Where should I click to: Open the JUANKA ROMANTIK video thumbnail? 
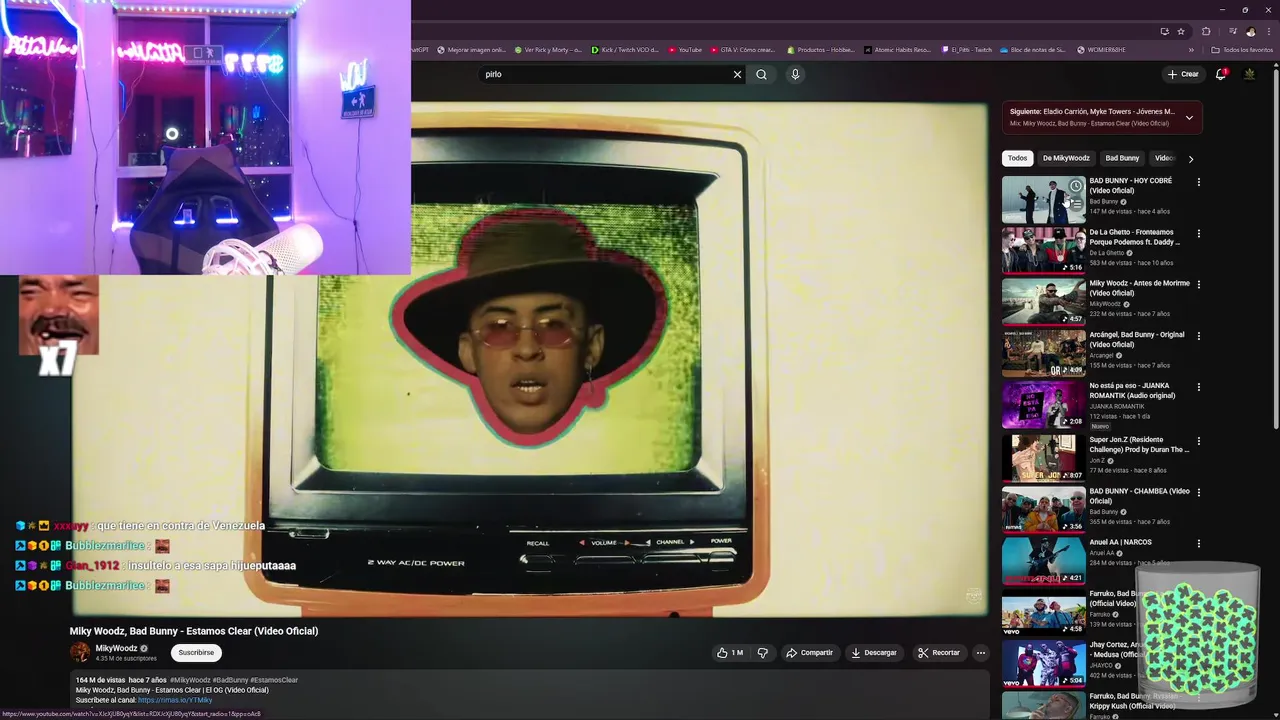[x=1043, y=404]
